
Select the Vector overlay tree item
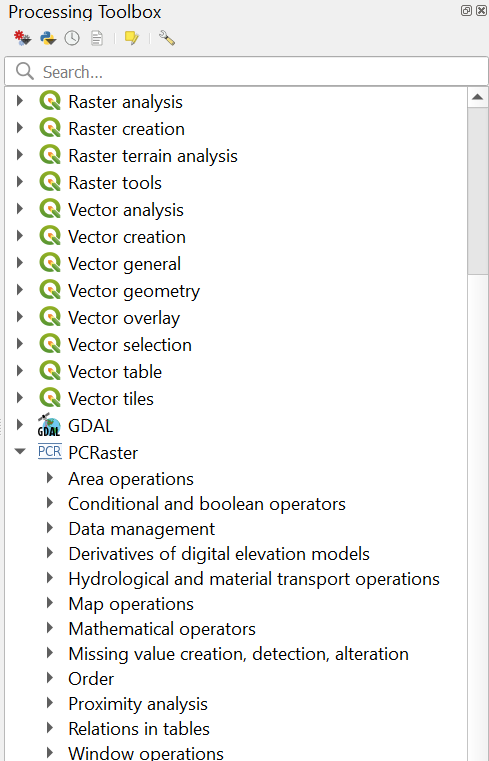point(124,318)
